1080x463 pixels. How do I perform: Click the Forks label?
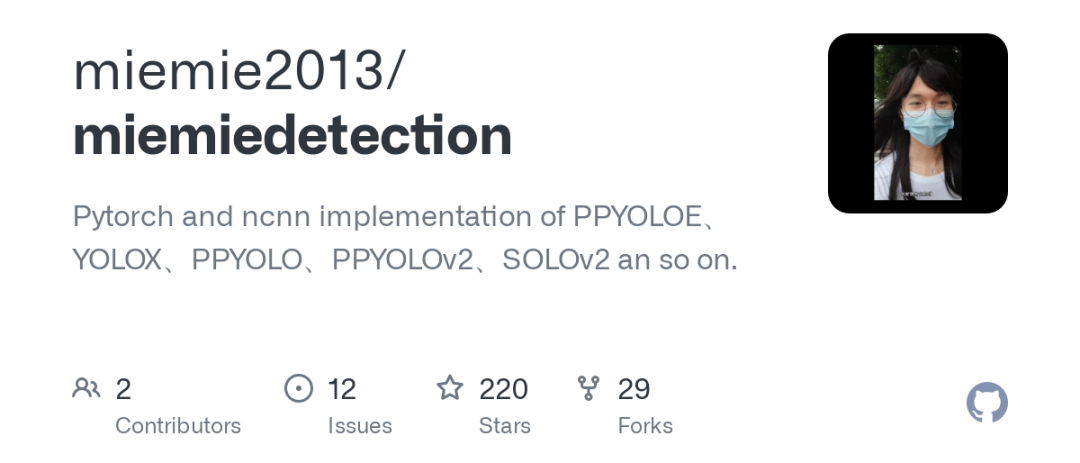coord(645,426)
